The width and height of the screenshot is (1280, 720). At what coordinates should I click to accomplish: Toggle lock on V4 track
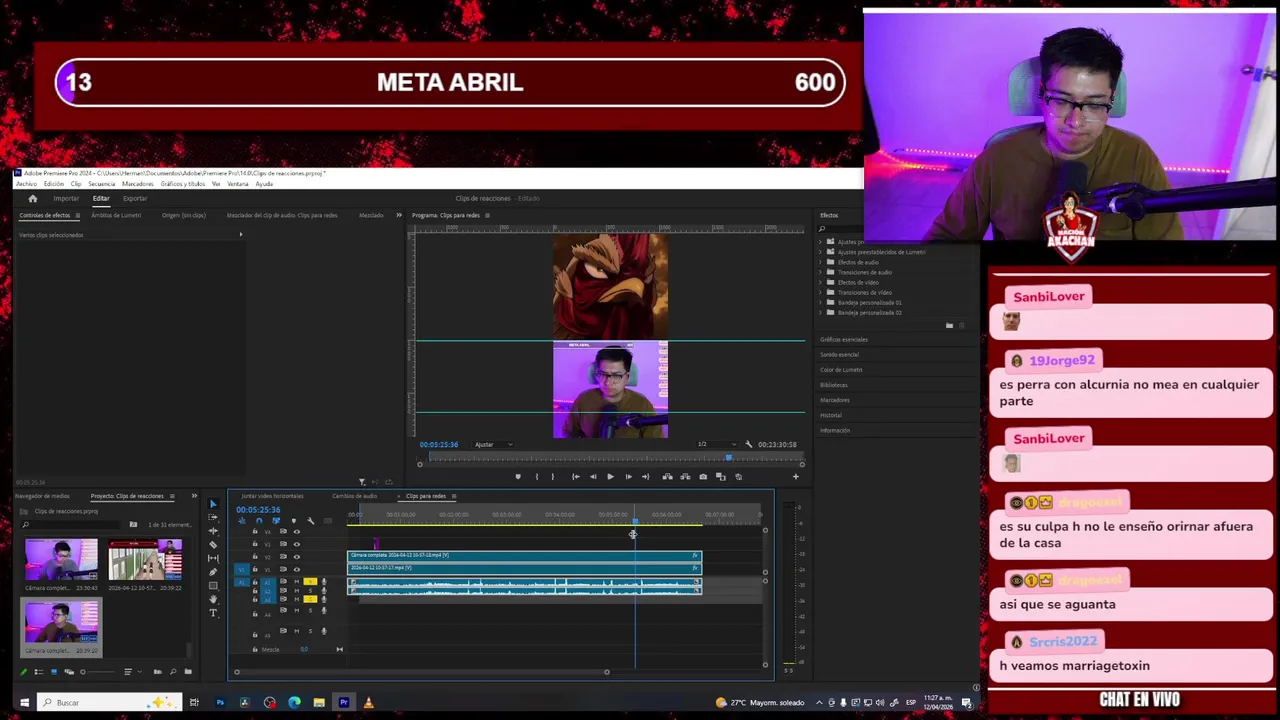(x=255, y=532)
